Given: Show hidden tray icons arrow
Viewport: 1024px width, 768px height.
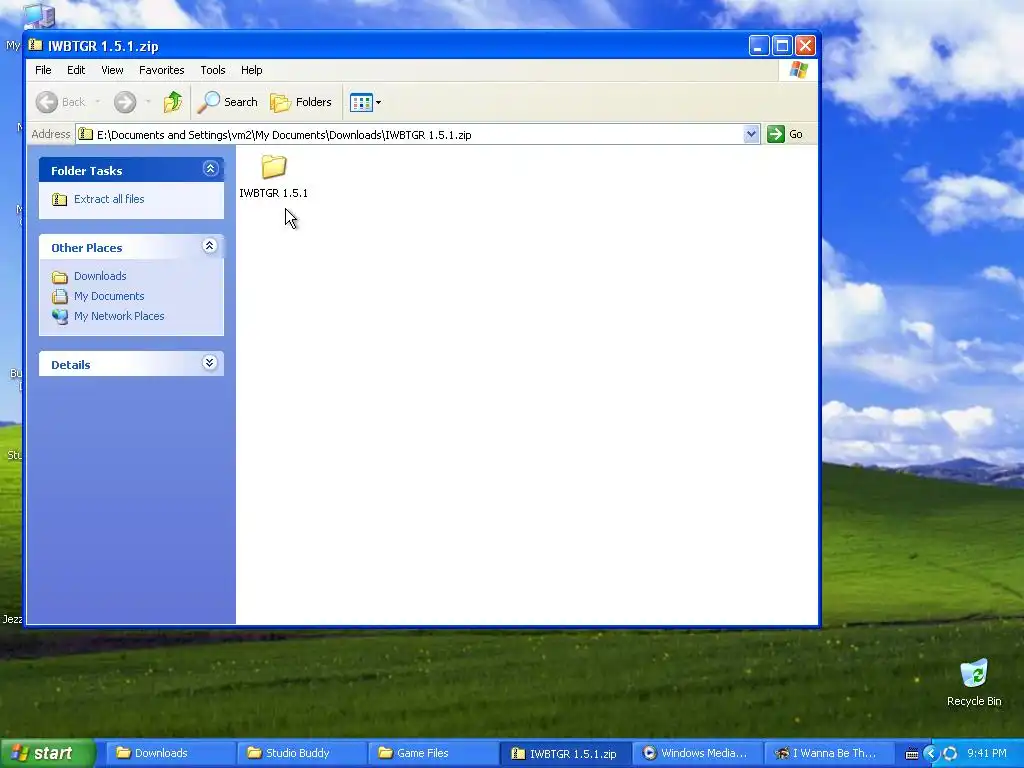Looking at the screenshot, I should pyautogui.click(x=931, y=754).
